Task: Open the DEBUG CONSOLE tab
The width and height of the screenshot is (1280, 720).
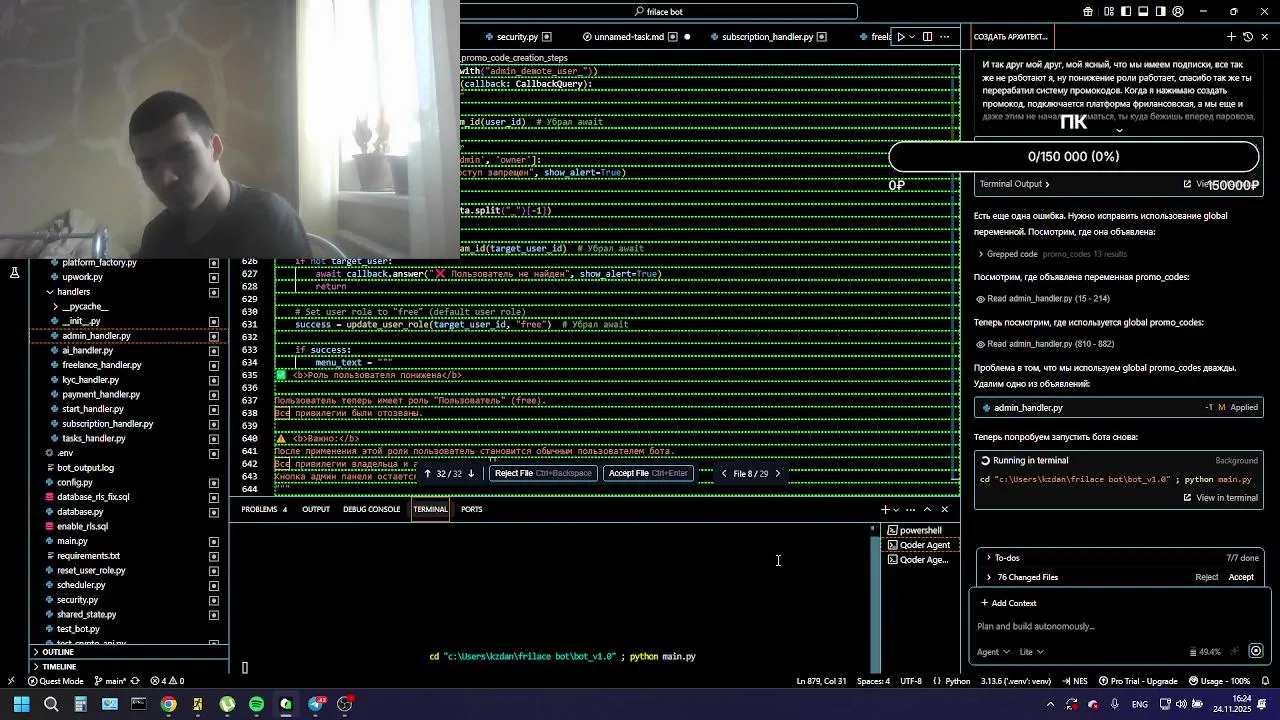Action: pyautogui.click(x=371, y=510)
